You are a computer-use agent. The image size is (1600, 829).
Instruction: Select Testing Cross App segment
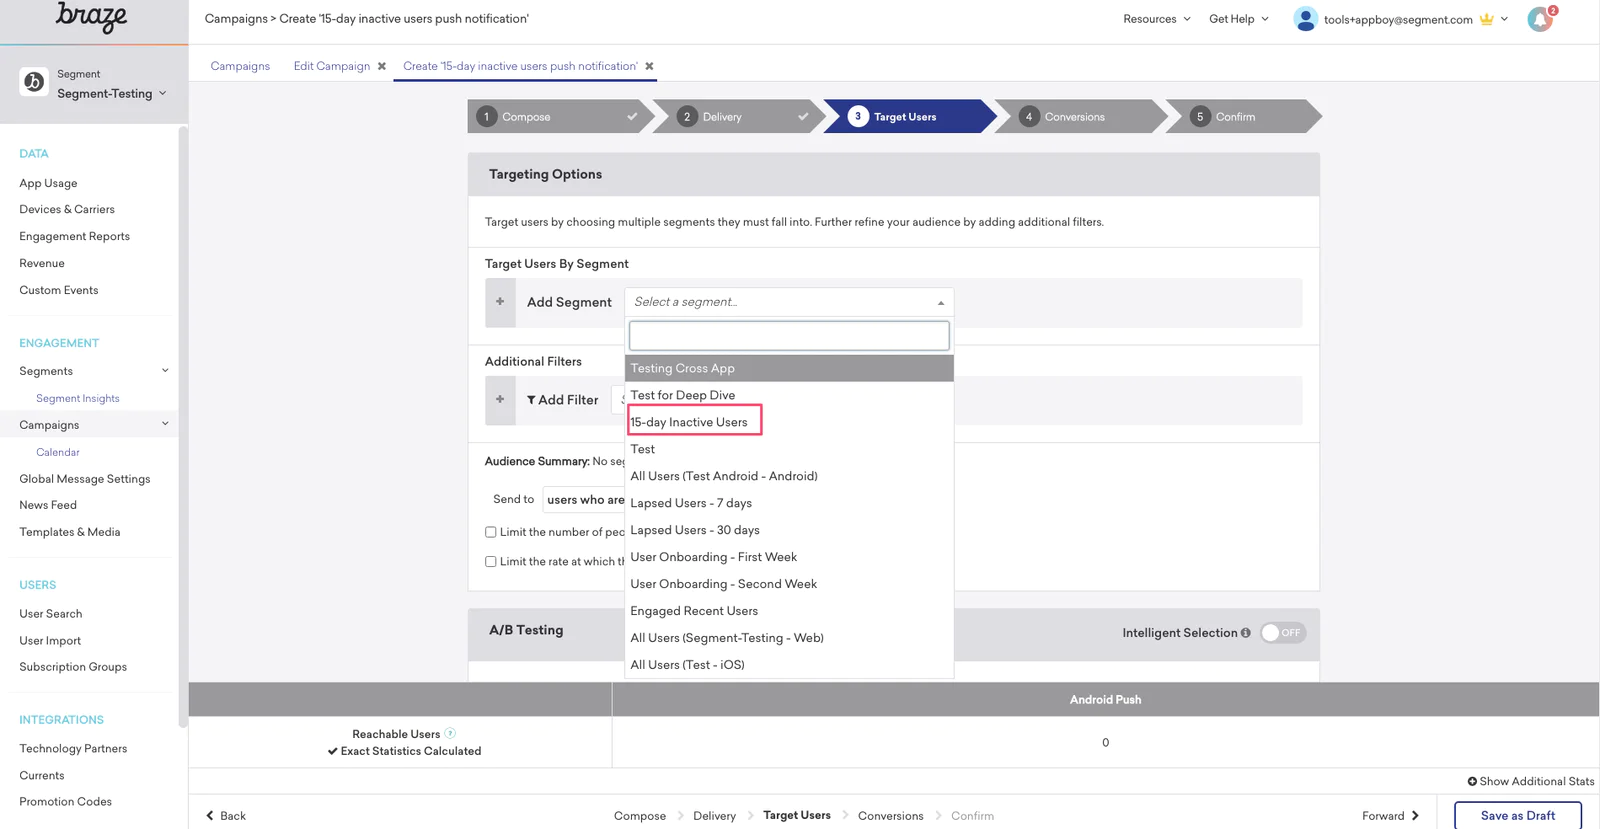coord(789,368)
